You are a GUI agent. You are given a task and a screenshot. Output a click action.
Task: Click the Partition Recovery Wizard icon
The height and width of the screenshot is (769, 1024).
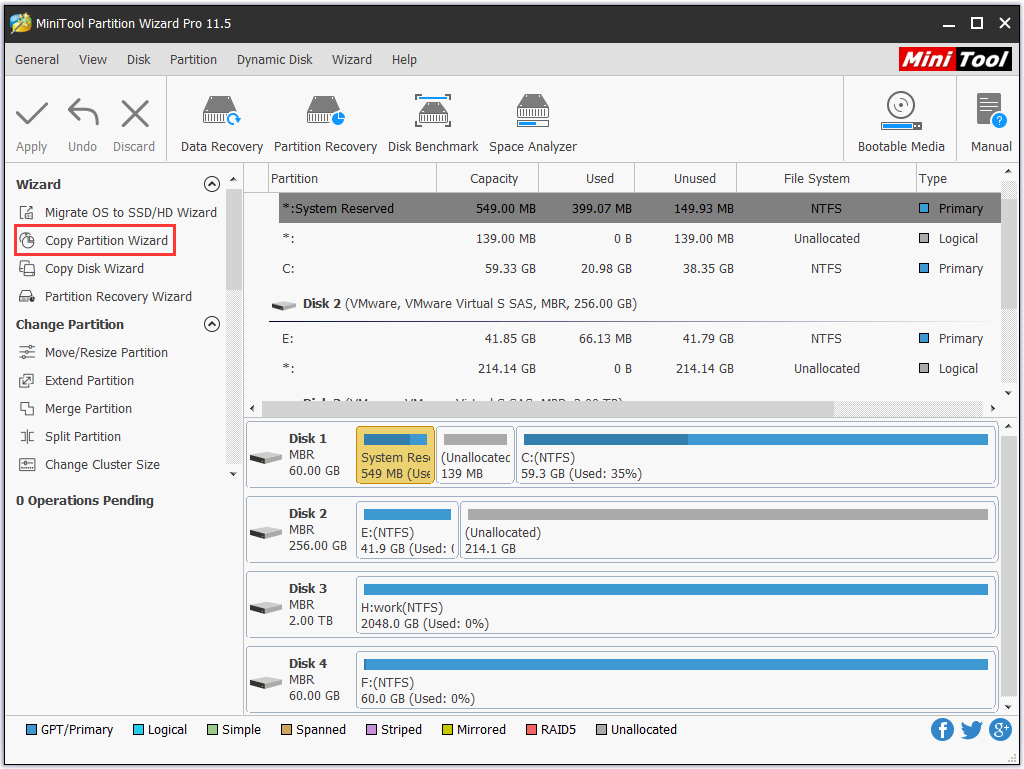click(27, 296)
